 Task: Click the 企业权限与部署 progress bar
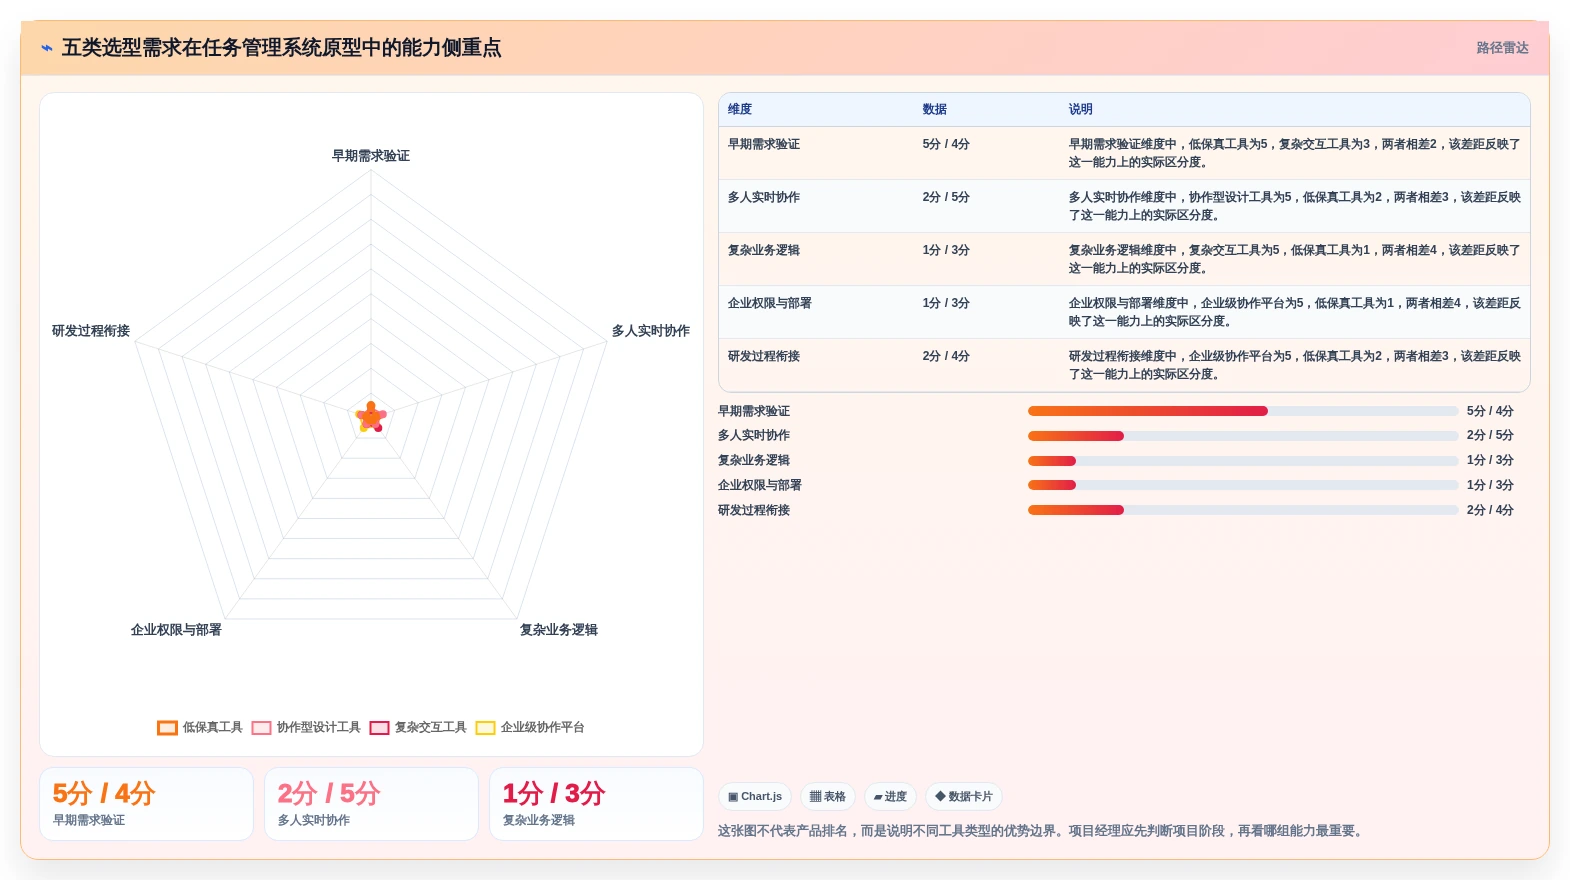tap(1243, 485)
